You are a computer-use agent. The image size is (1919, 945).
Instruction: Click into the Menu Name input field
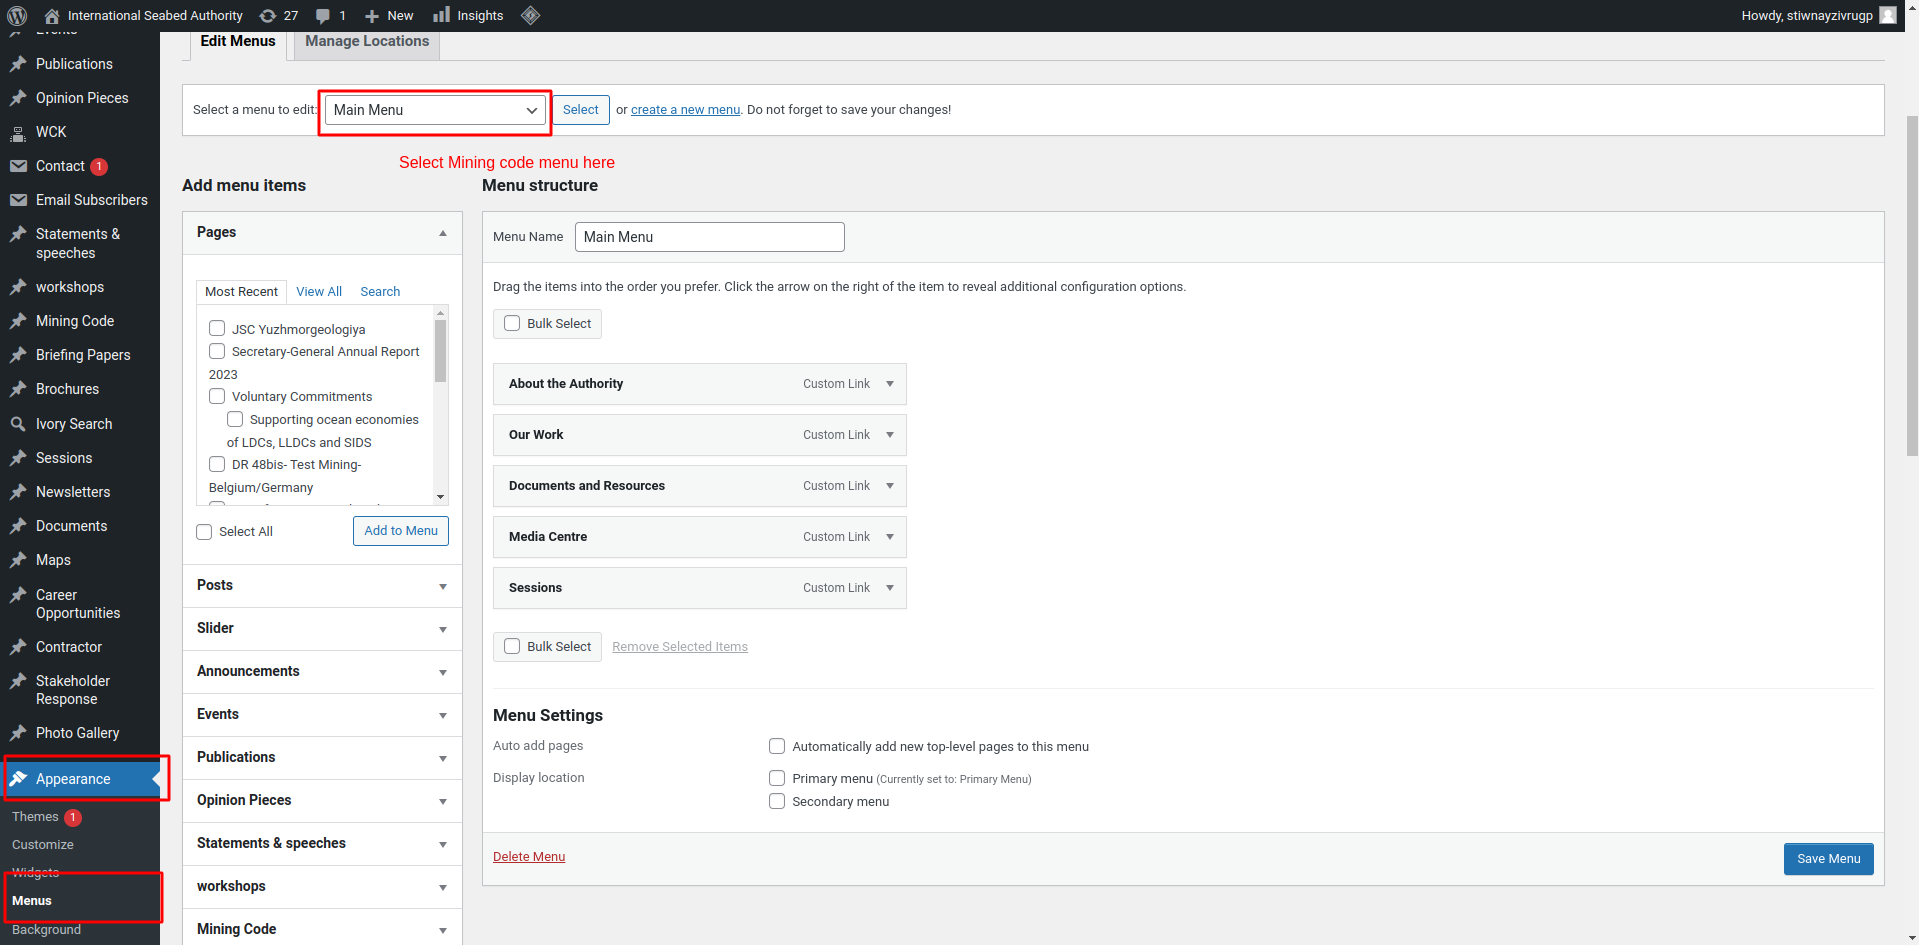click(x=710, y=237)
